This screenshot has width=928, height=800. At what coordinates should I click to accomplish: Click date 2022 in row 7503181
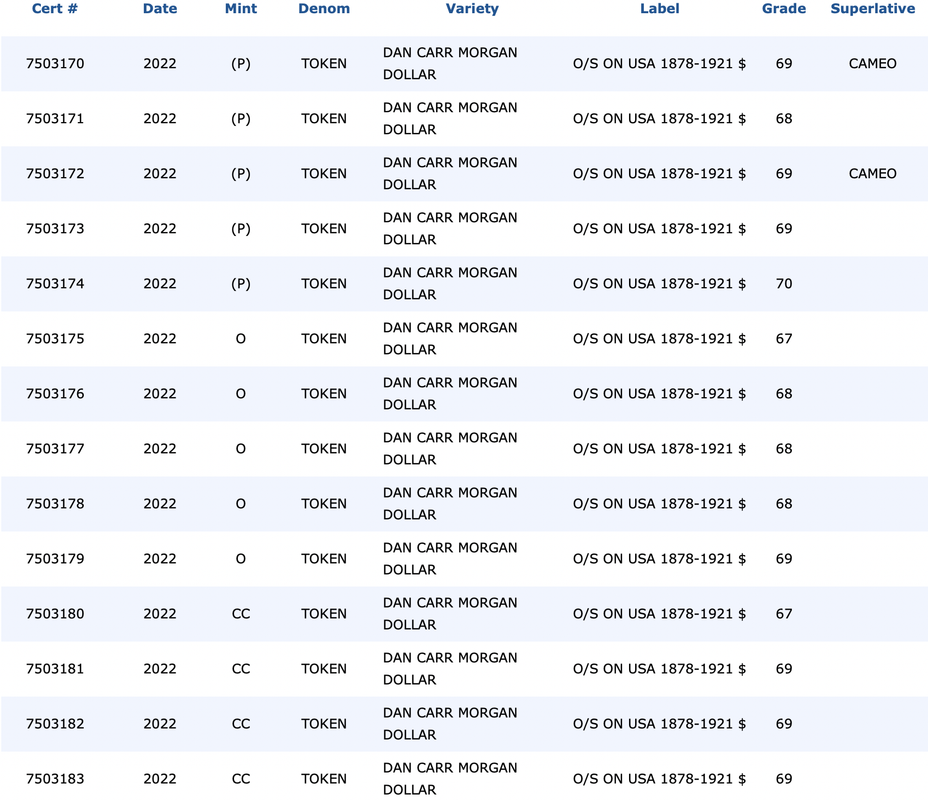(160, 669)
